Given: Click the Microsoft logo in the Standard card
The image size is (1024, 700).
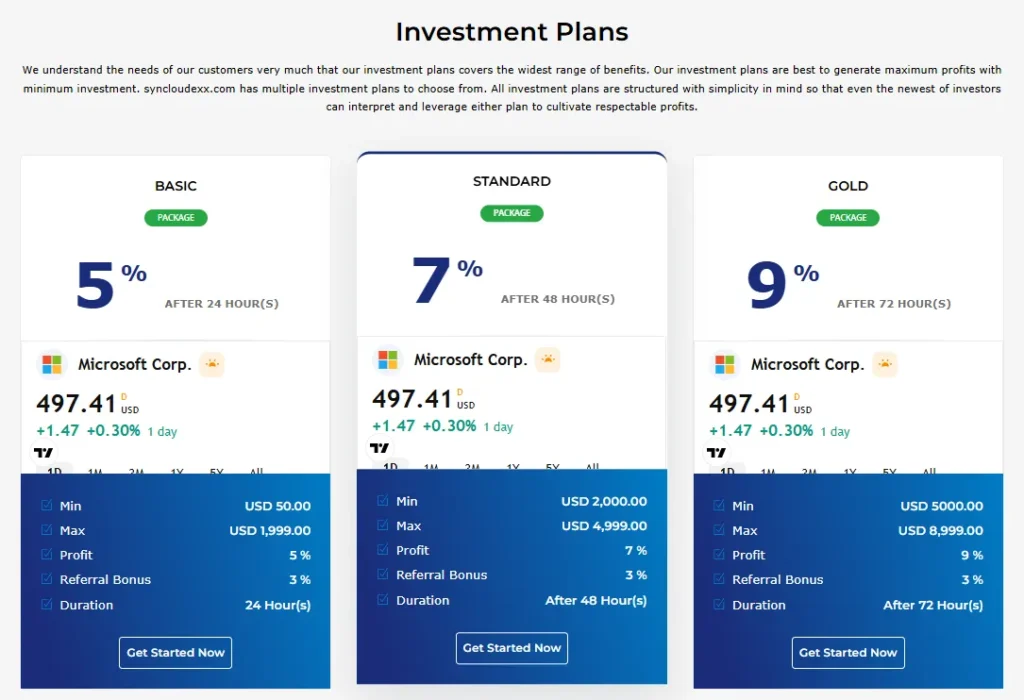Looking at the screenshot, I should coord(388,360).
